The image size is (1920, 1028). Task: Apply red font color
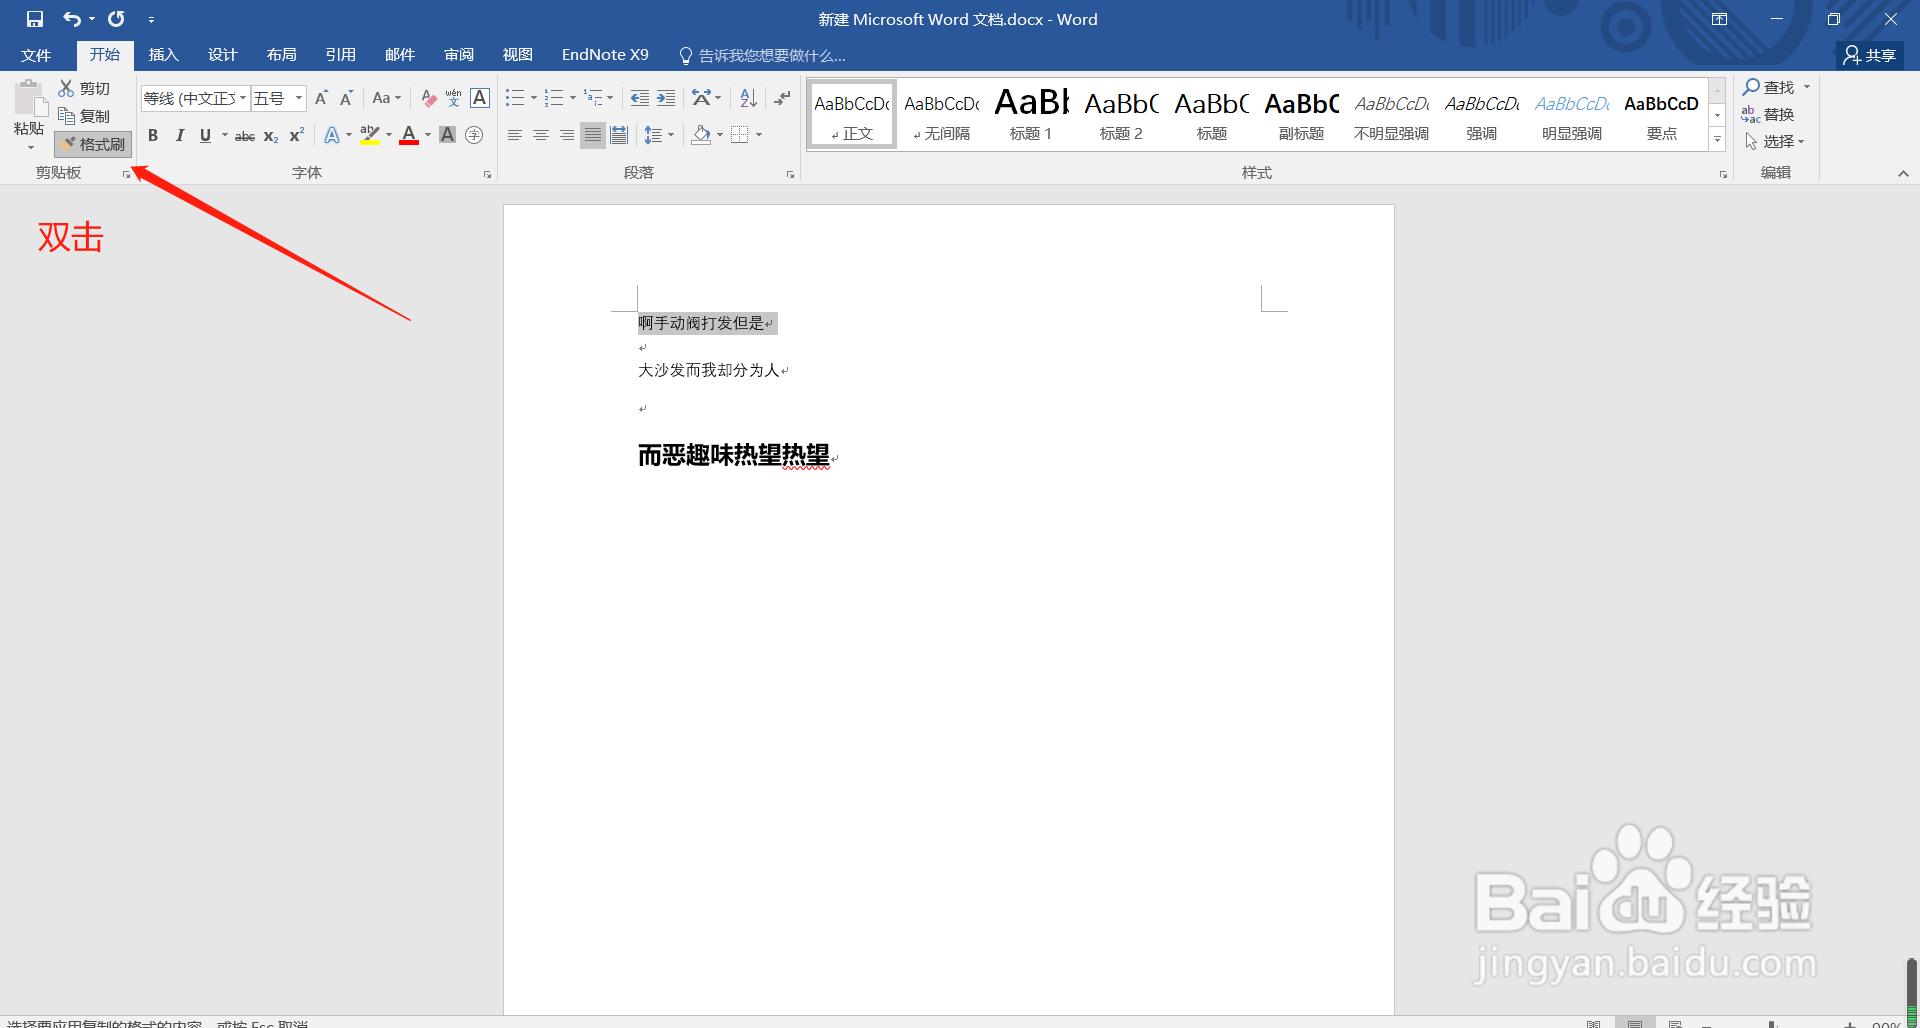(x=409, y=135)
